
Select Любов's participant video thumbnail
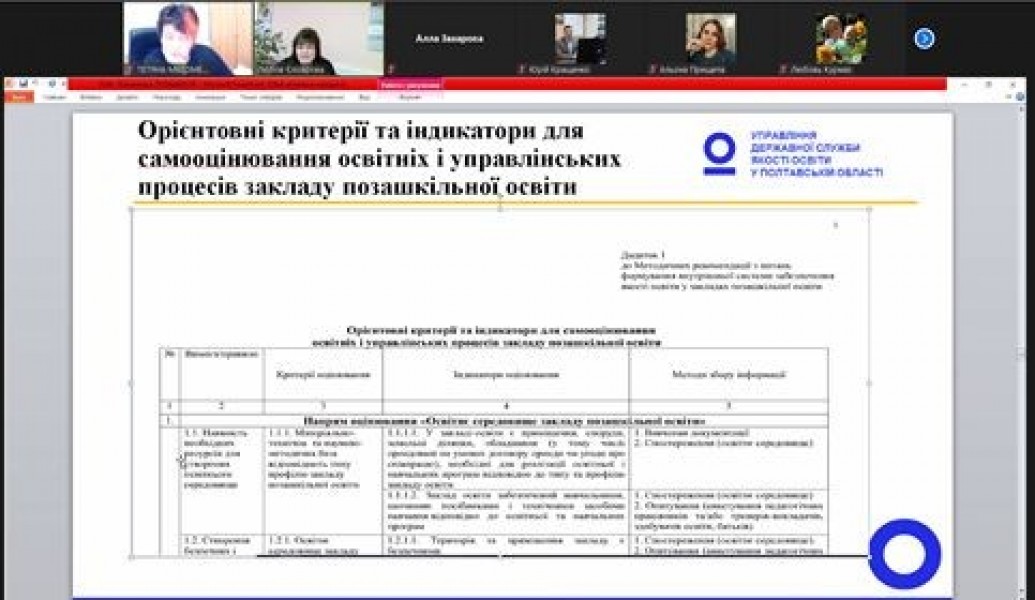click(x=841, y=39)
